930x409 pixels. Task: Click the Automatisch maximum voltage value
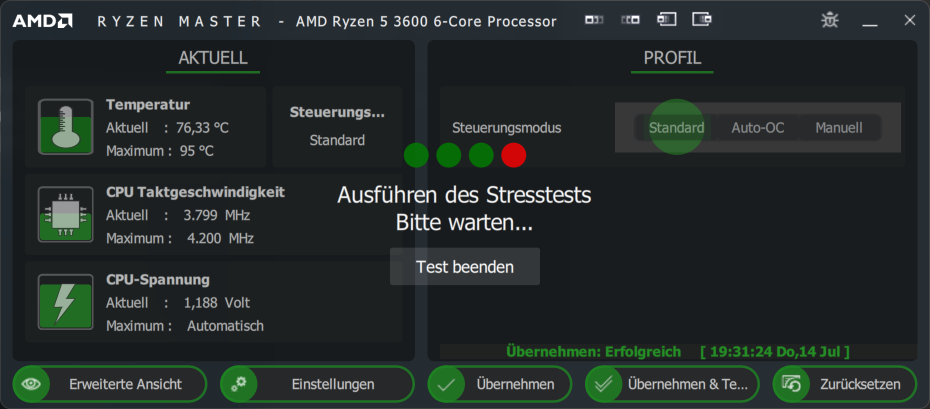[225, 326]
